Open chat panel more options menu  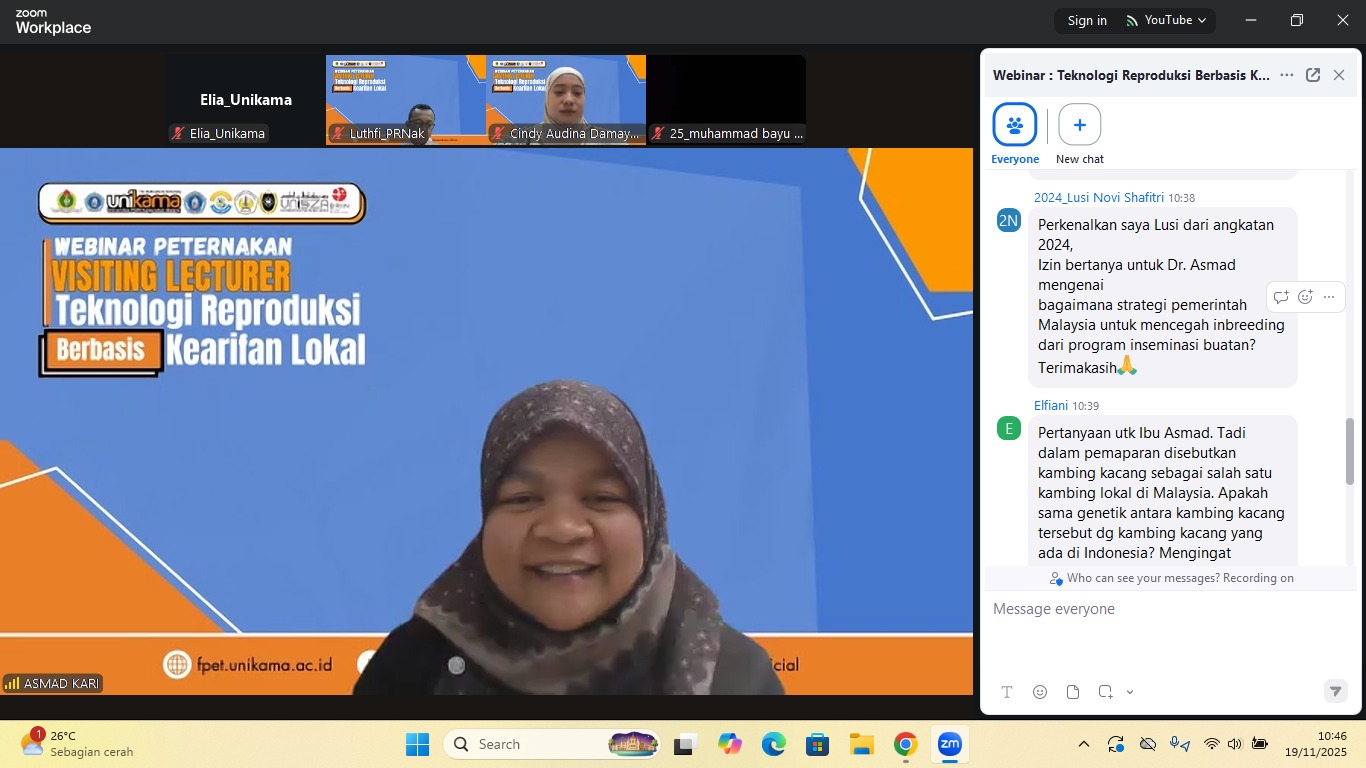click(1287, 75)
